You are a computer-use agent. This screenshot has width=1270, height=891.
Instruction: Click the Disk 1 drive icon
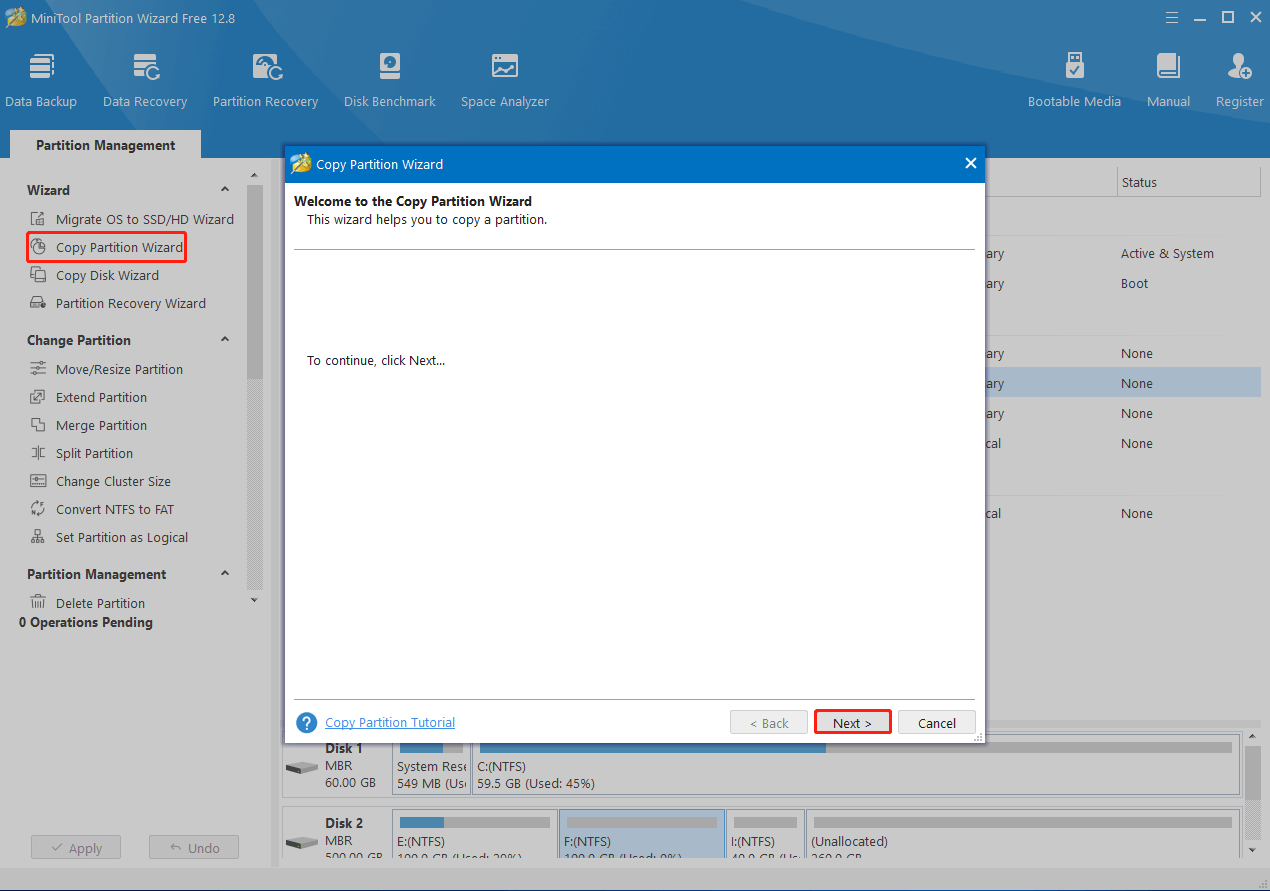[301, 768]
